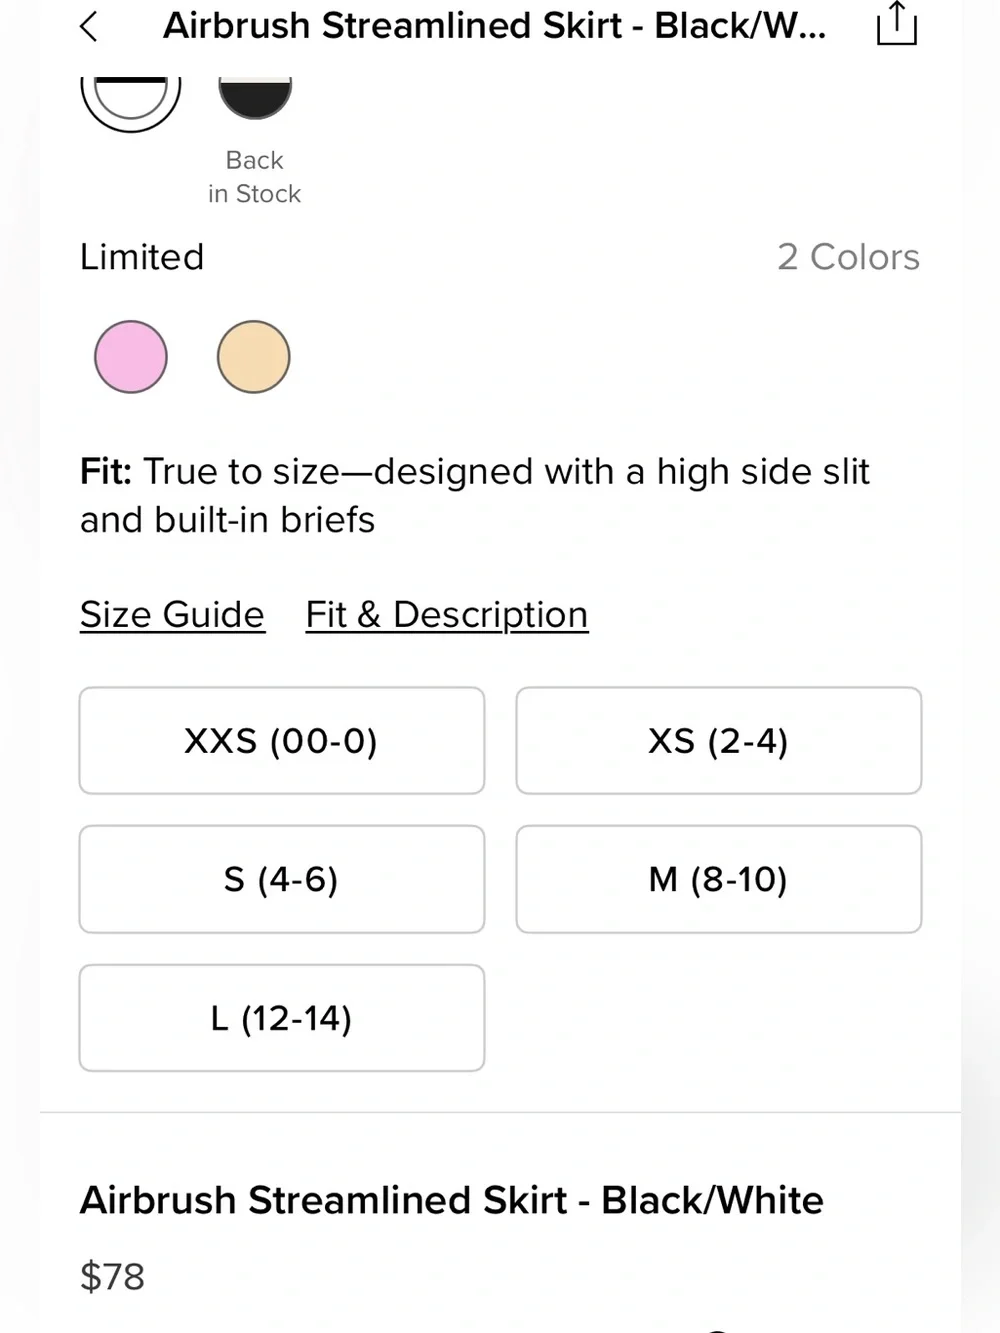Select size M (8-10)
The height and width of the screenshot is (1333, 1000).
point(719,880)
